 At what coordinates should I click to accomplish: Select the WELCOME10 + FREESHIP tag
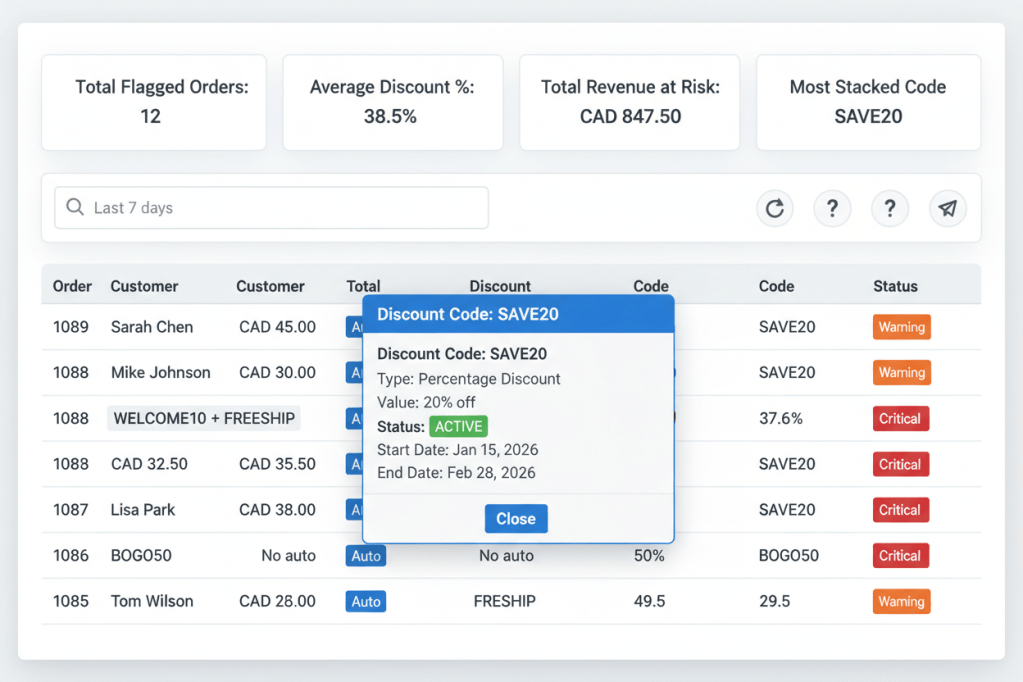pos(204,418)
